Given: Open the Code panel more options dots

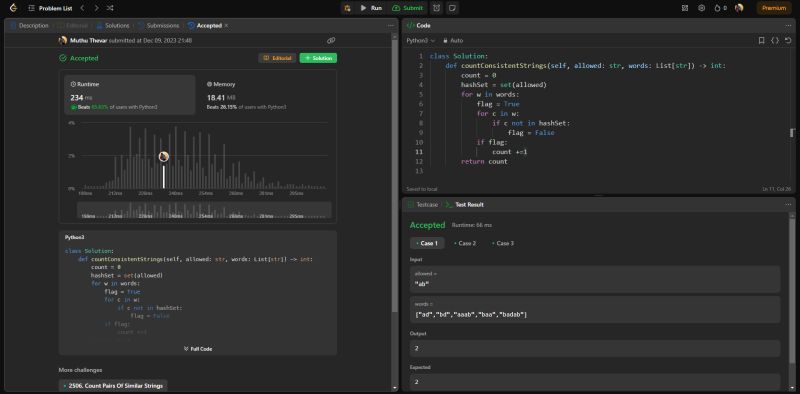Looking at the screenshot, I should click(x=788, y=26).
